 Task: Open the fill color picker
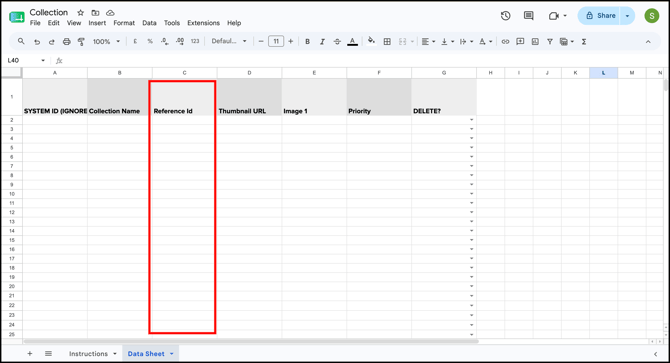pos(371,41)
